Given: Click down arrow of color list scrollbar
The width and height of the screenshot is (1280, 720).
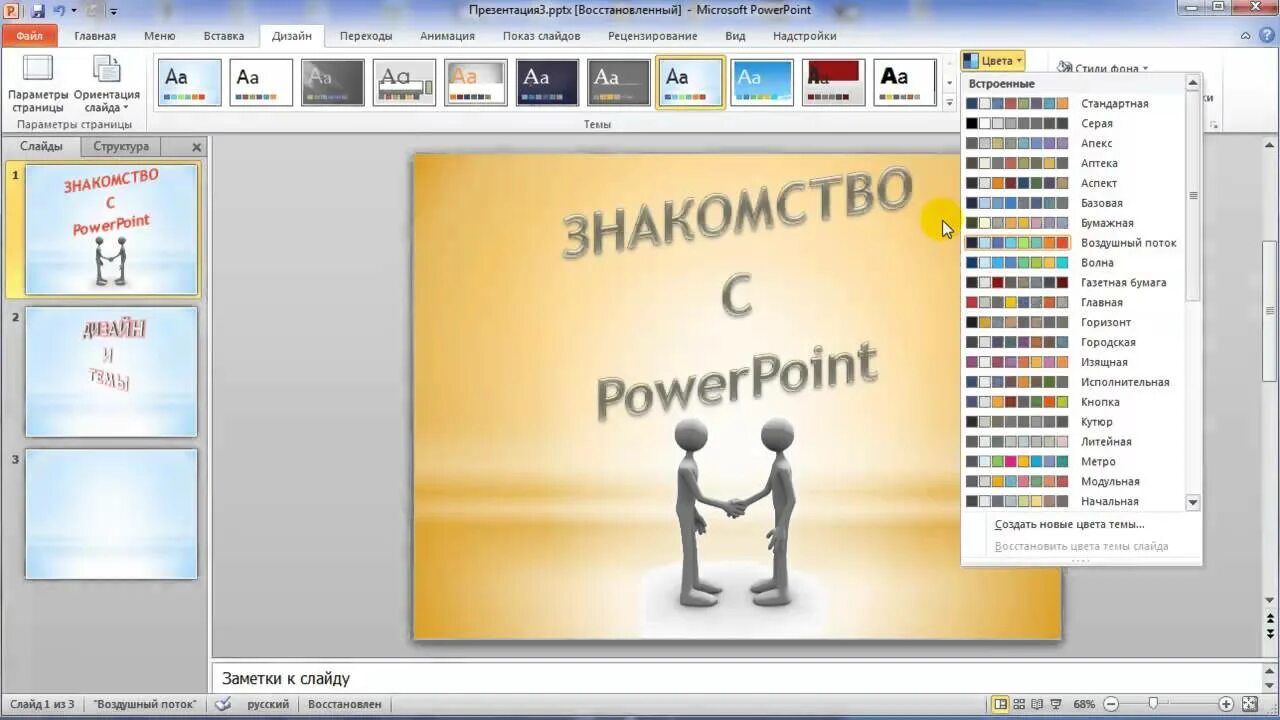Looking at the screenshot, I should [1192, 502].
